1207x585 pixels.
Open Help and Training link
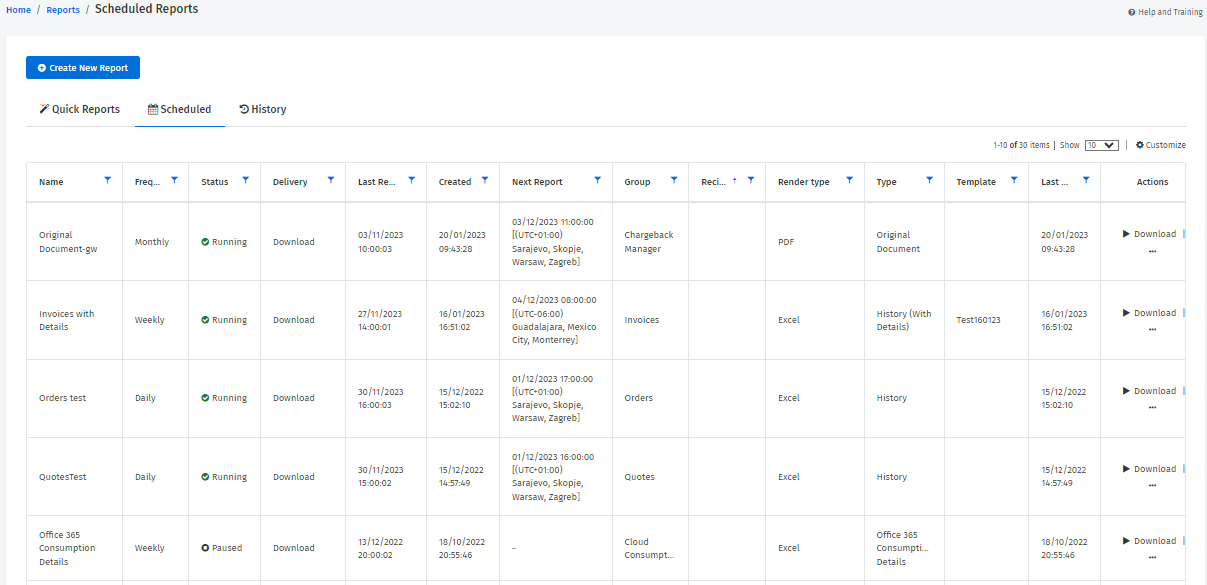1165,13
